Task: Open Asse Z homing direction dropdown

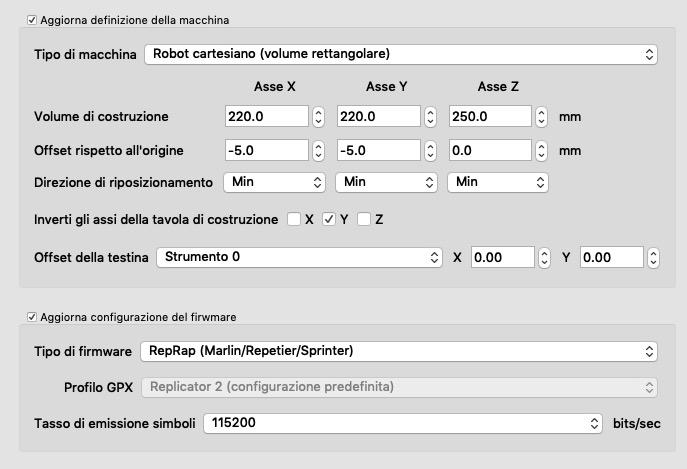Action: [498, 182]
